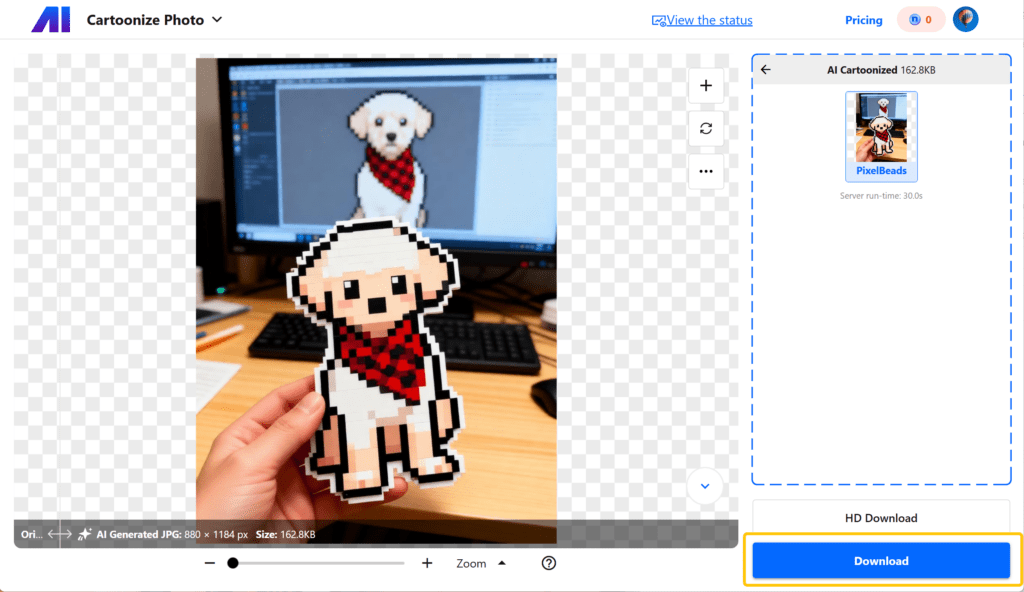Click the zoom slider handle

[233, 563]
